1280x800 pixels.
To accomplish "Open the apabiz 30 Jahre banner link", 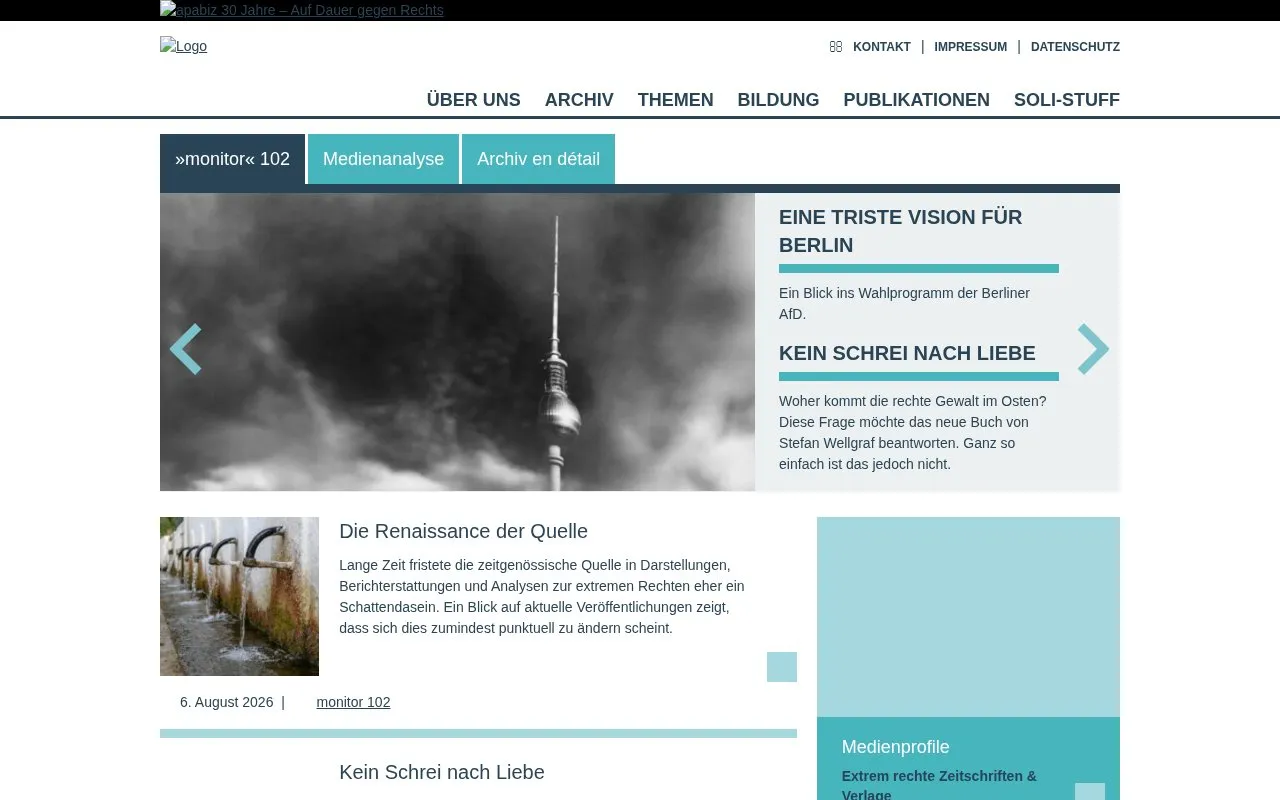I will coord(302,10).
